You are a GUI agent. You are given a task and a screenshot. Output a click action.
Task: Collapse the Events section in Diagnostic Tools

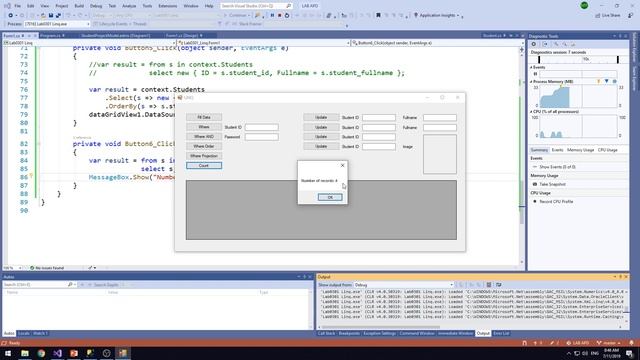tap(531, 67)
